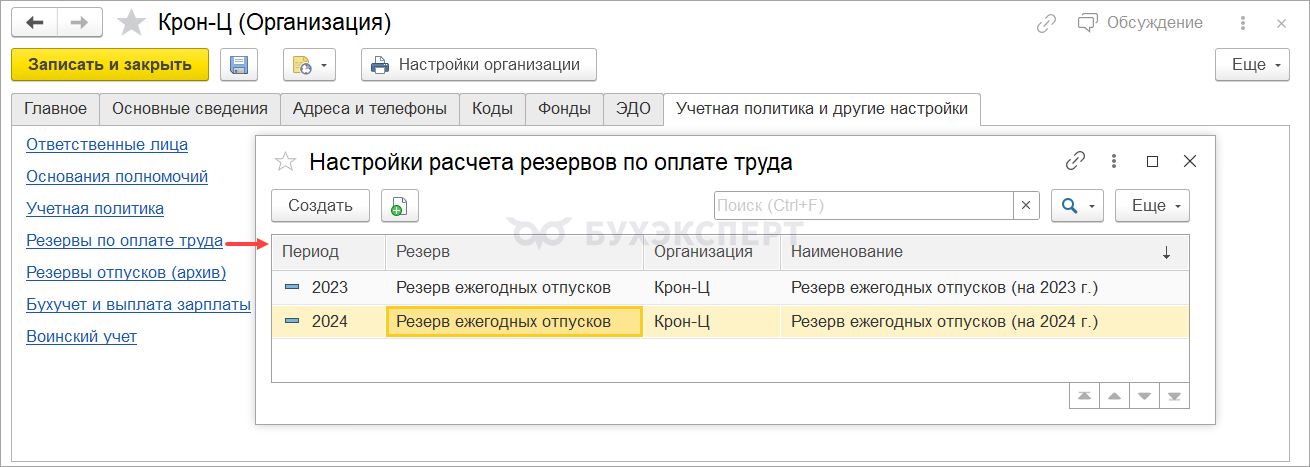Open the Учетная политика link
This screenshot has height=467, width=1310.
[95, 208]
